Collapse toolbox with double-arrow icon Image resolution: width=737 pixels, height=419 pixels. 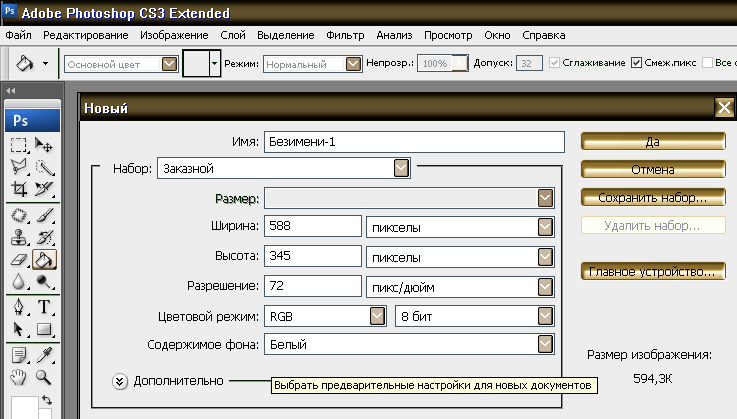pyautogui.click(x=10, y=91)
